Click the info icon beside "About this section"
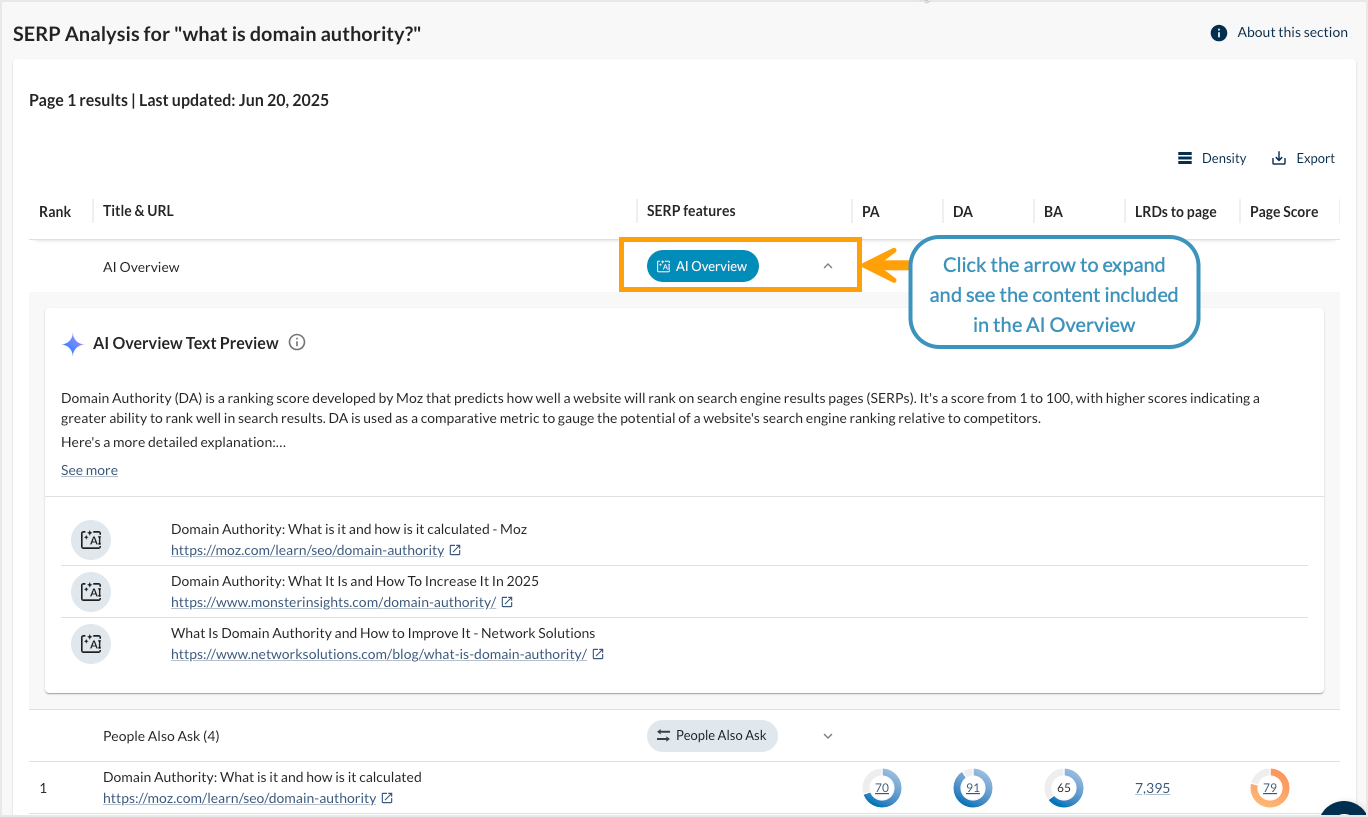Viewport: 1368px width, 817px height. pyautogui.click(x=1219, y=32)
